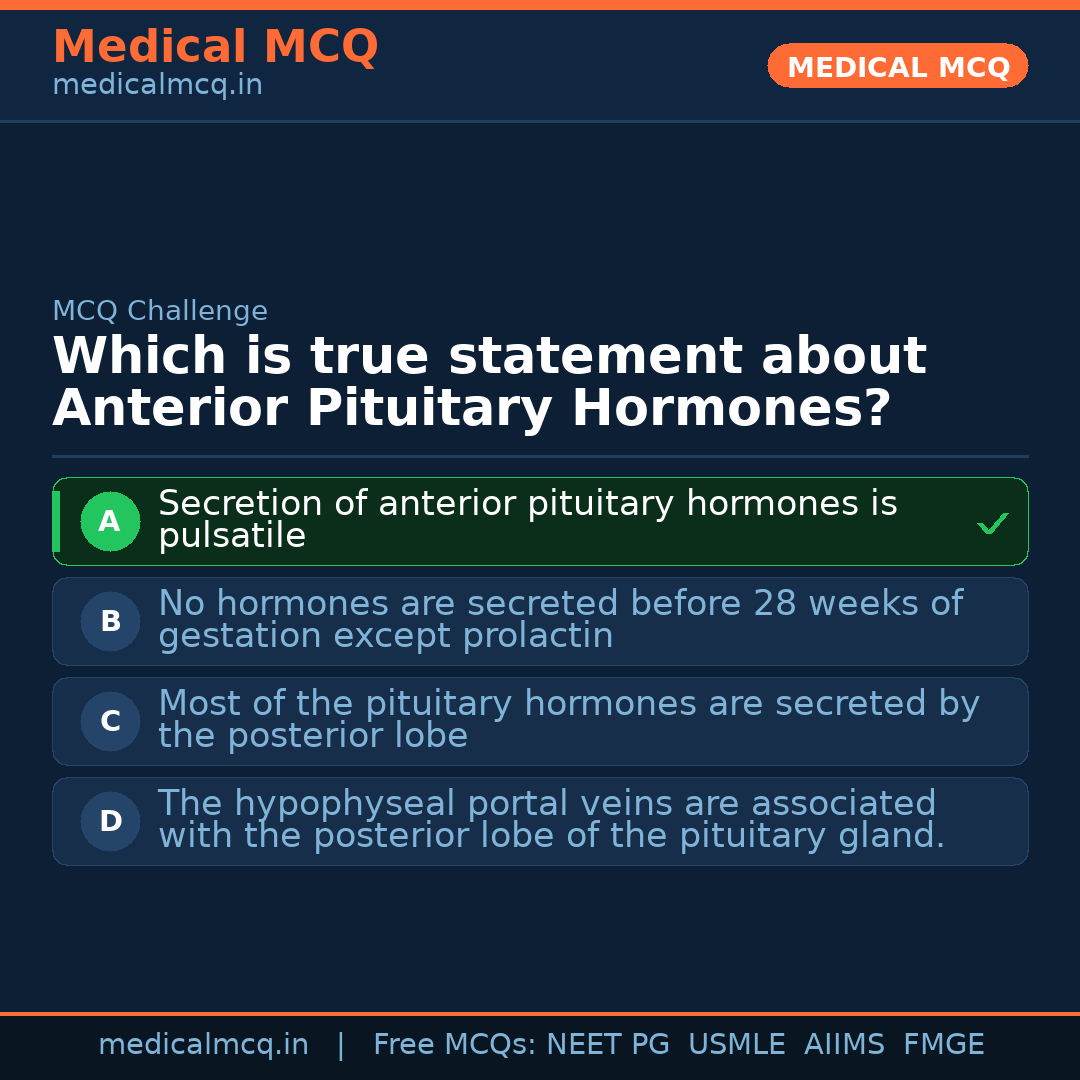
Task: Select answer text "Secretion of anterior pituitary hormones is pulsatile"
Action: click(x=527, y=520)
